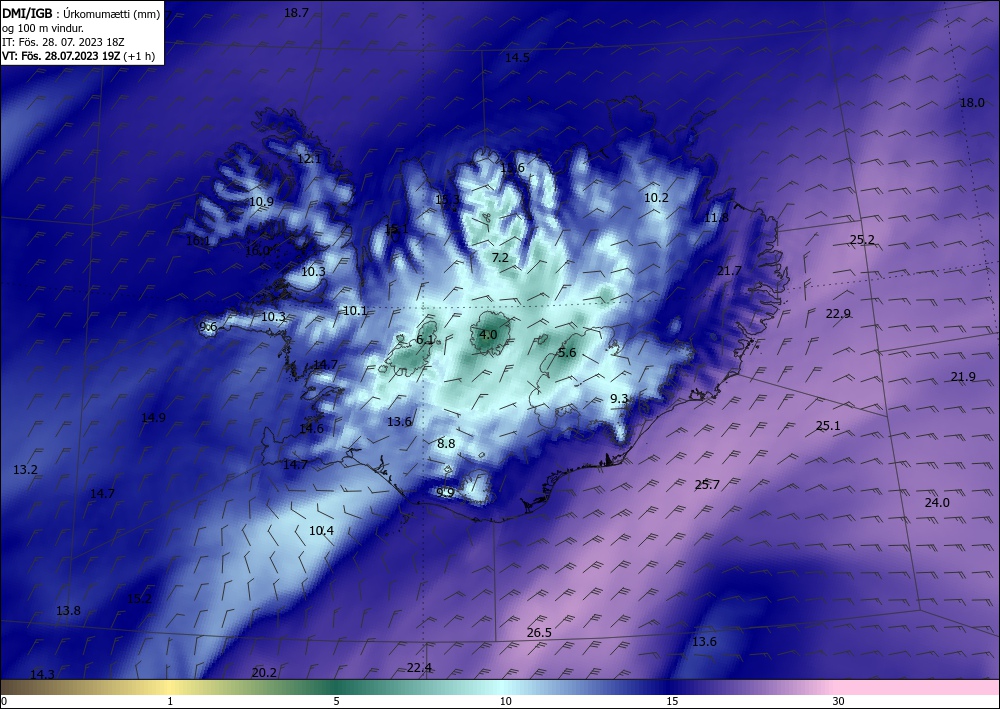Click the 14.6 value on Reykjanes
The height and width of the screenshot is (709, 1000).
[311, 428]
